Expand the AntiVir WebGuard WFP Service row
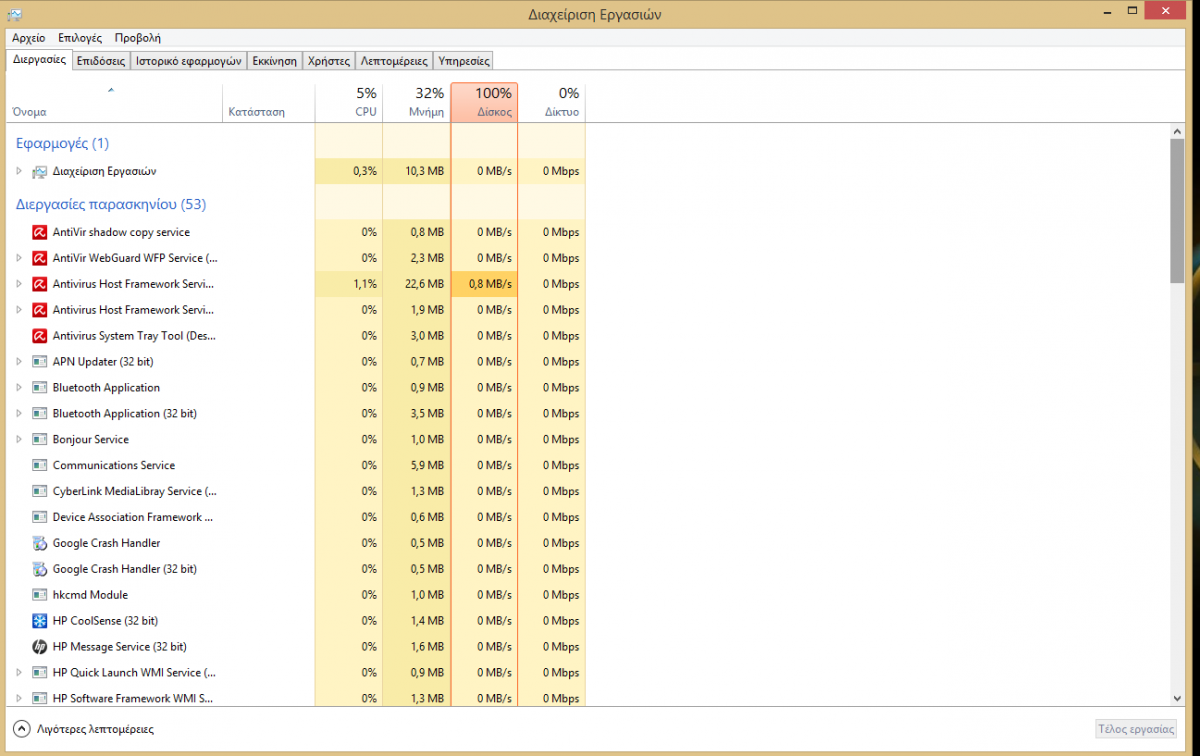Image resolution: width=1200 pixels, height=756 pixels. pos(19,258)
